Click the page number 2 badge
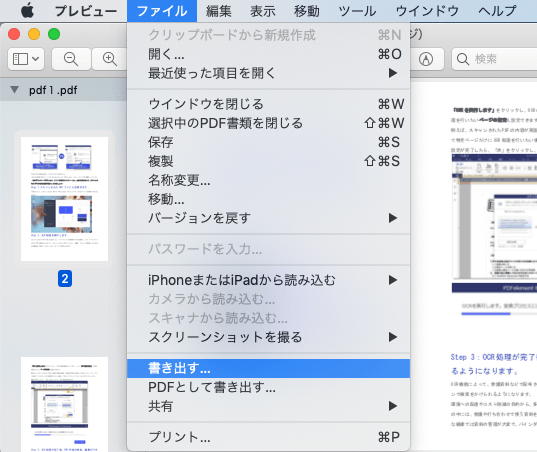Screen dimensions: 537x452 click(65, 278)
